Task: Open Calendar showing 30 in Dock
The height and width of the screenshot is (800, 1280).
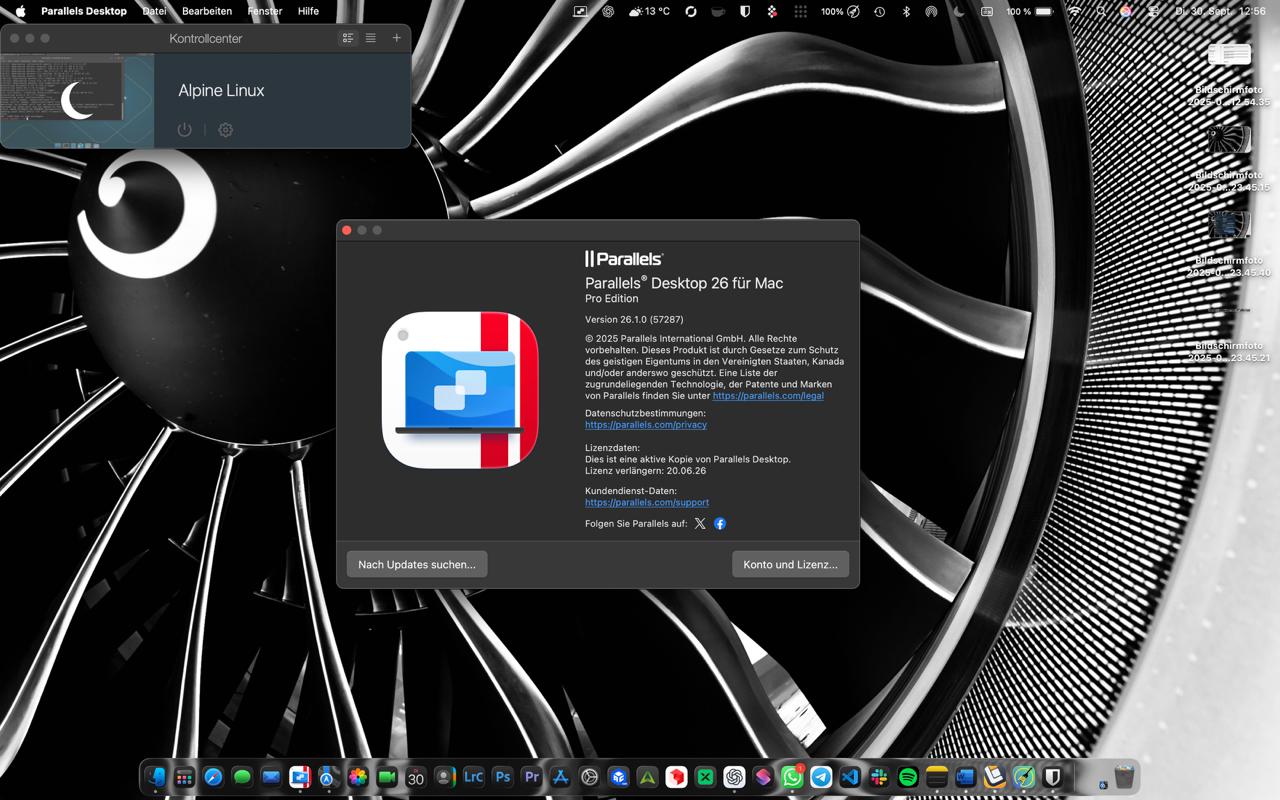Action: [x=416, y=777]
